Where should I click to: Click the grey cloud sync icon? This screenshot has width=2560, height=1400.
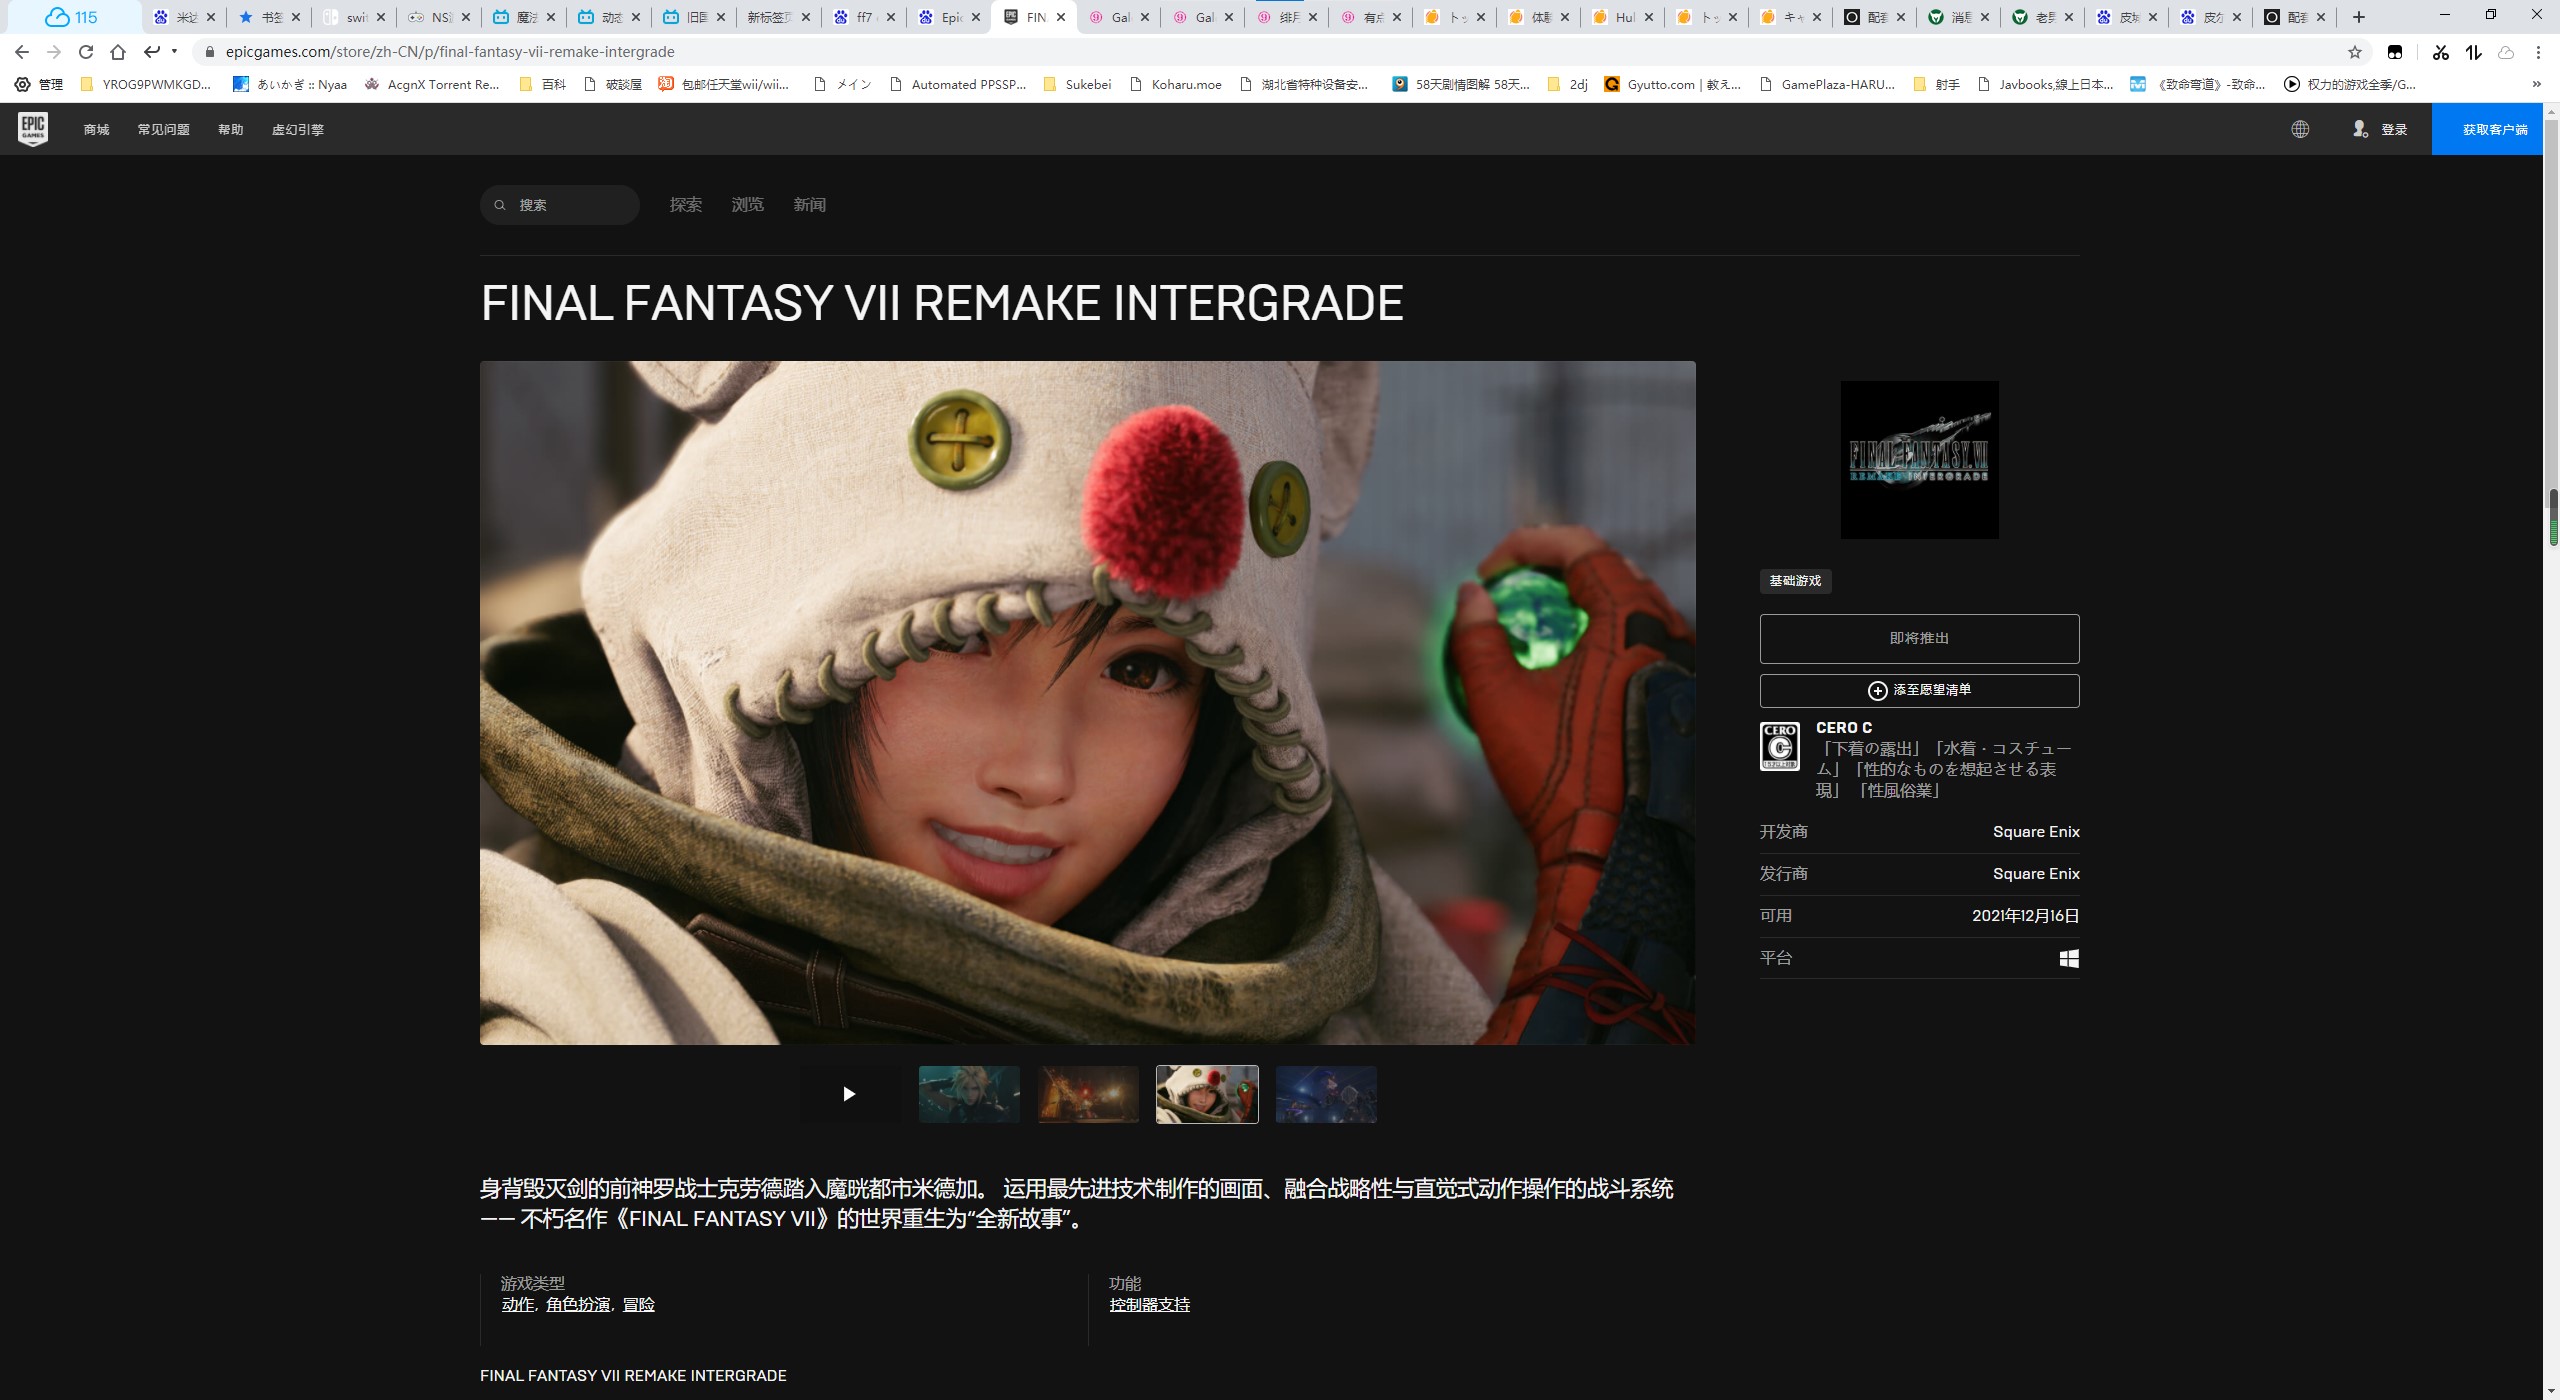click(2506, 52)
